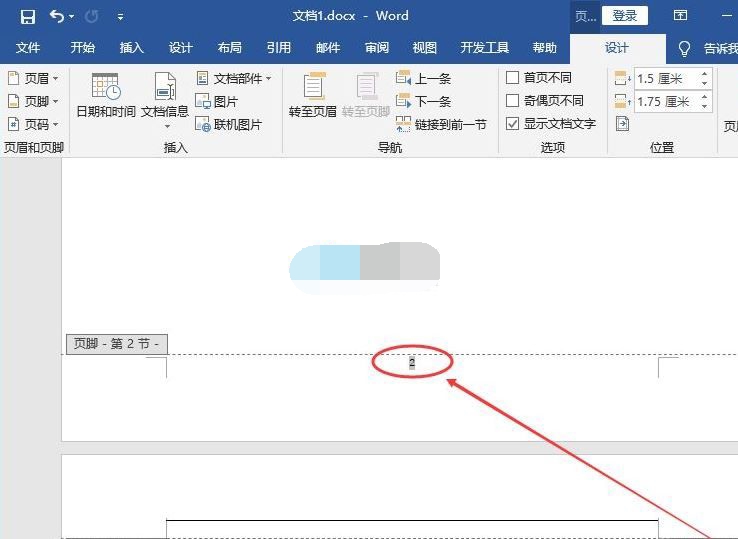Viewport: 738px width, 539px height.
Task: Switch to the Insert (插入) tab
Action: (x=132, y=48)
